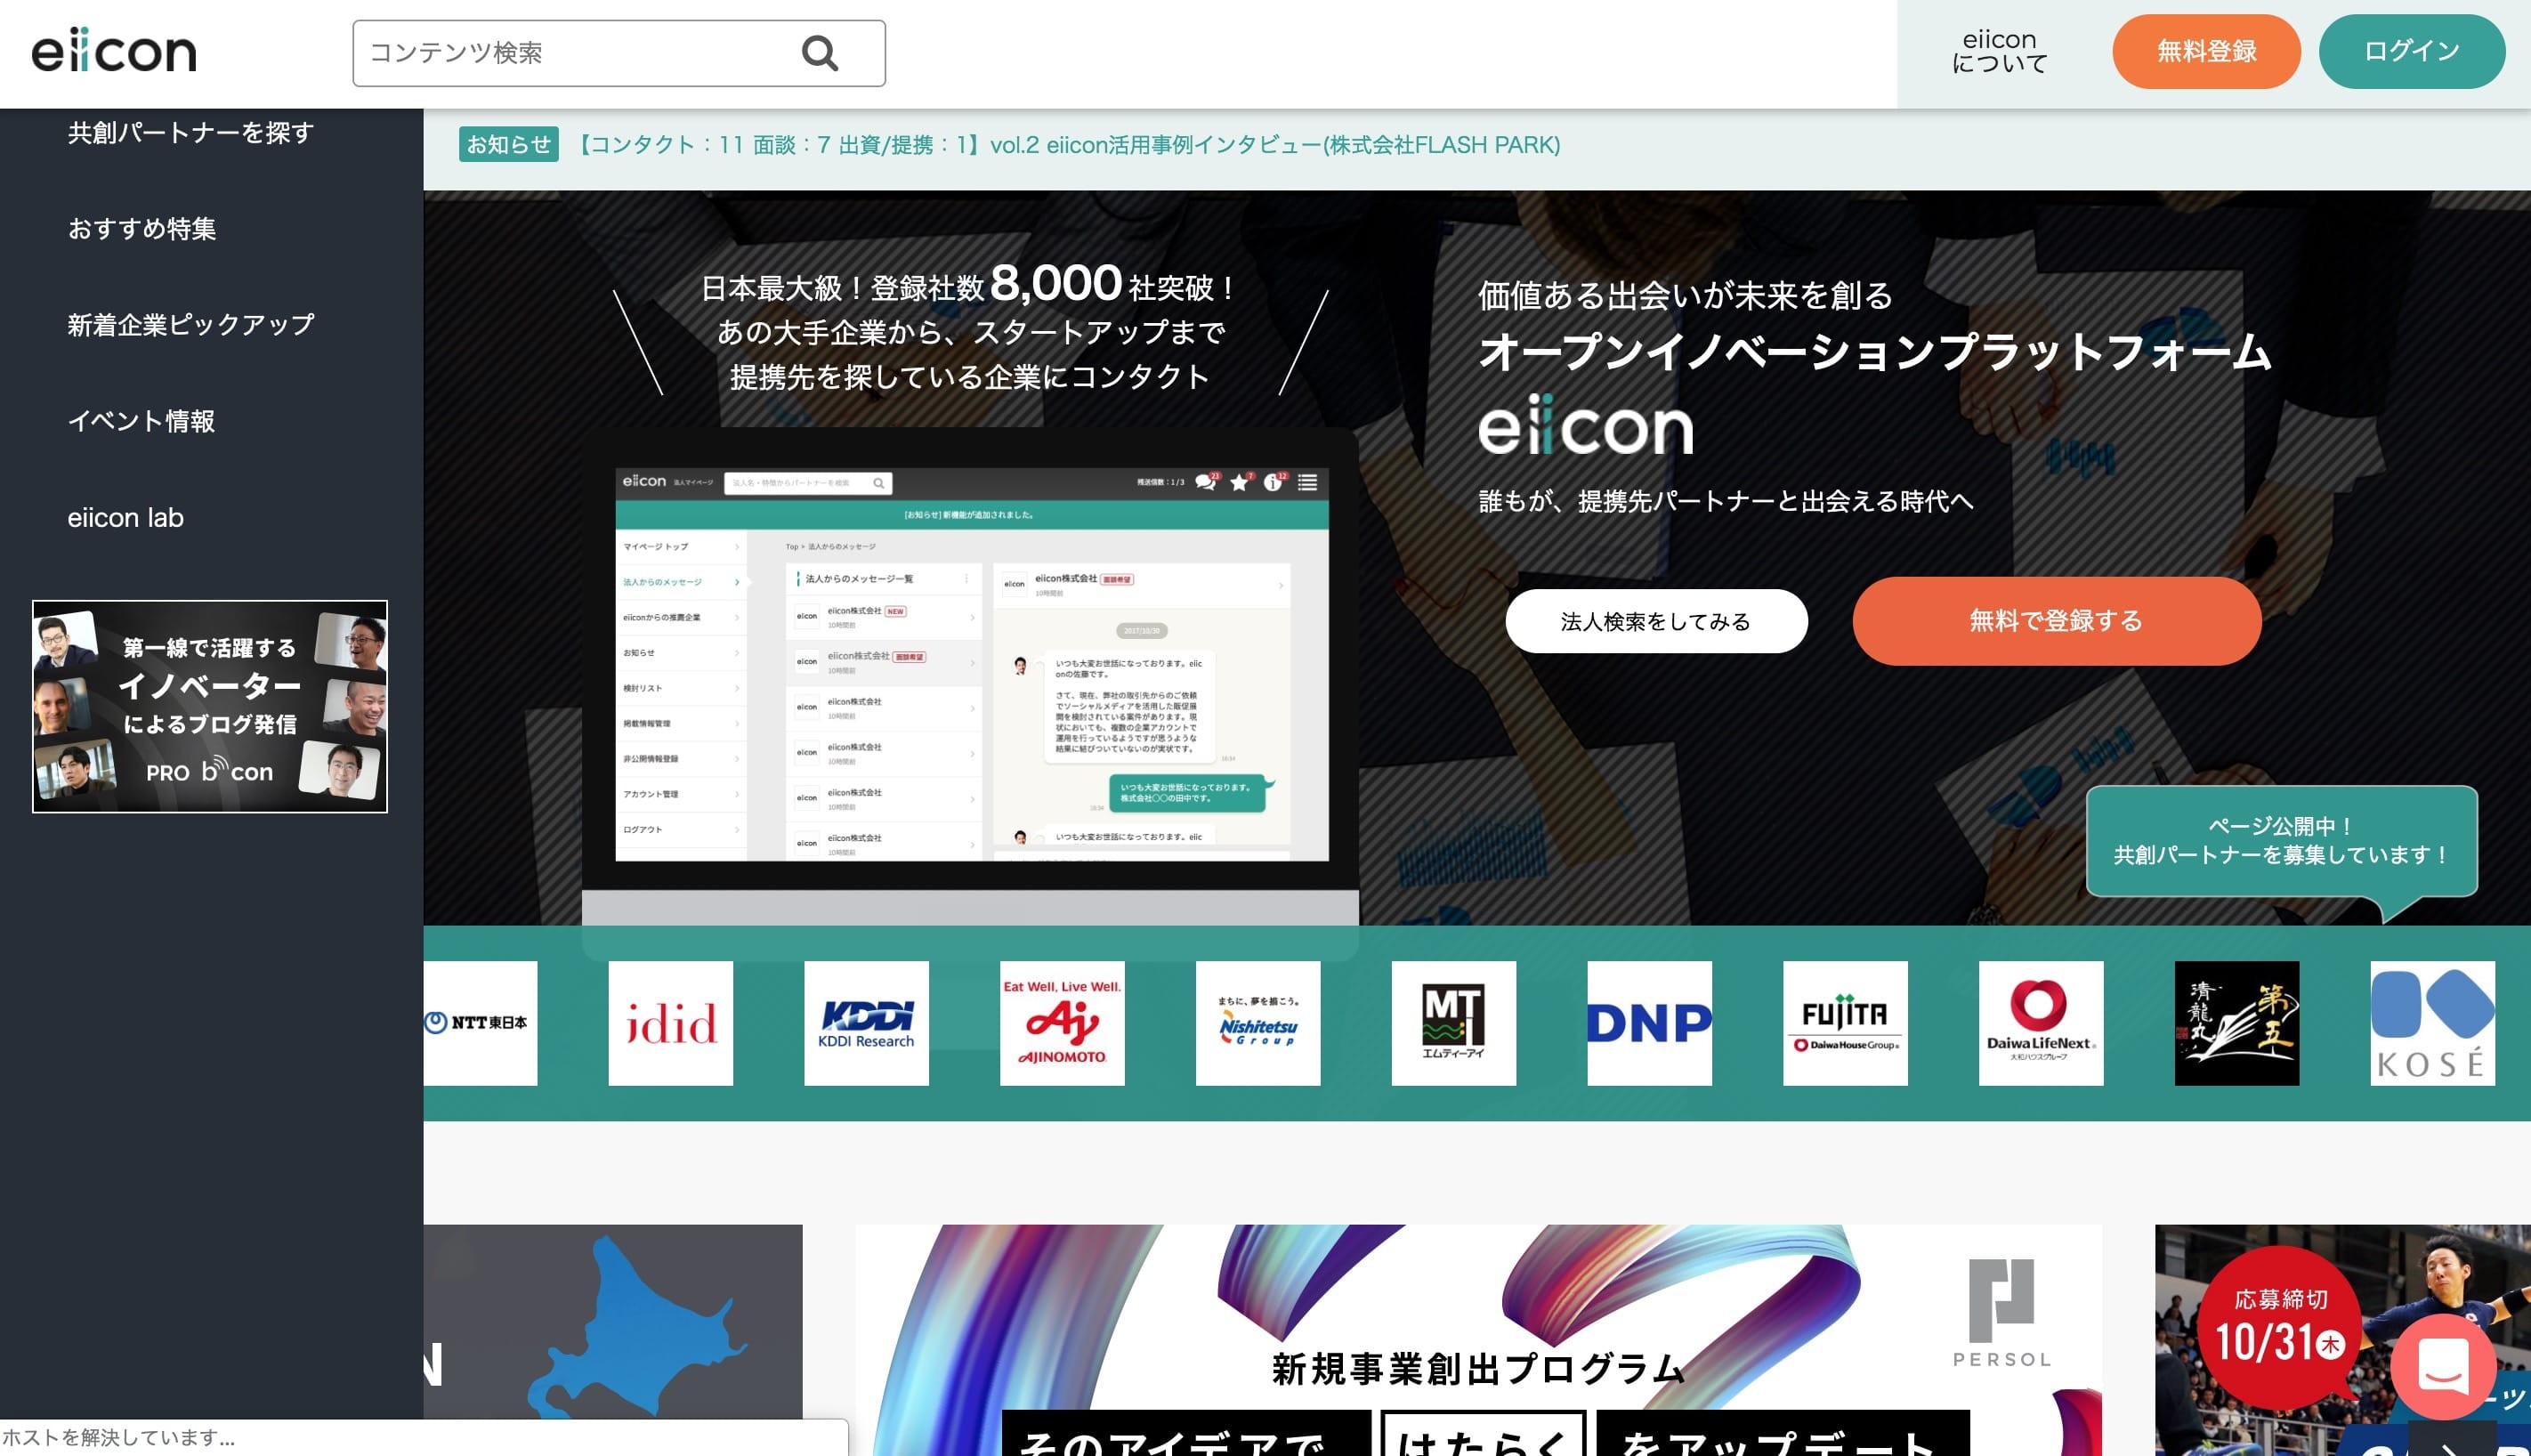
Task: Open the eiicon について link
Action: pyautogui.click(x=2000, y=52)
